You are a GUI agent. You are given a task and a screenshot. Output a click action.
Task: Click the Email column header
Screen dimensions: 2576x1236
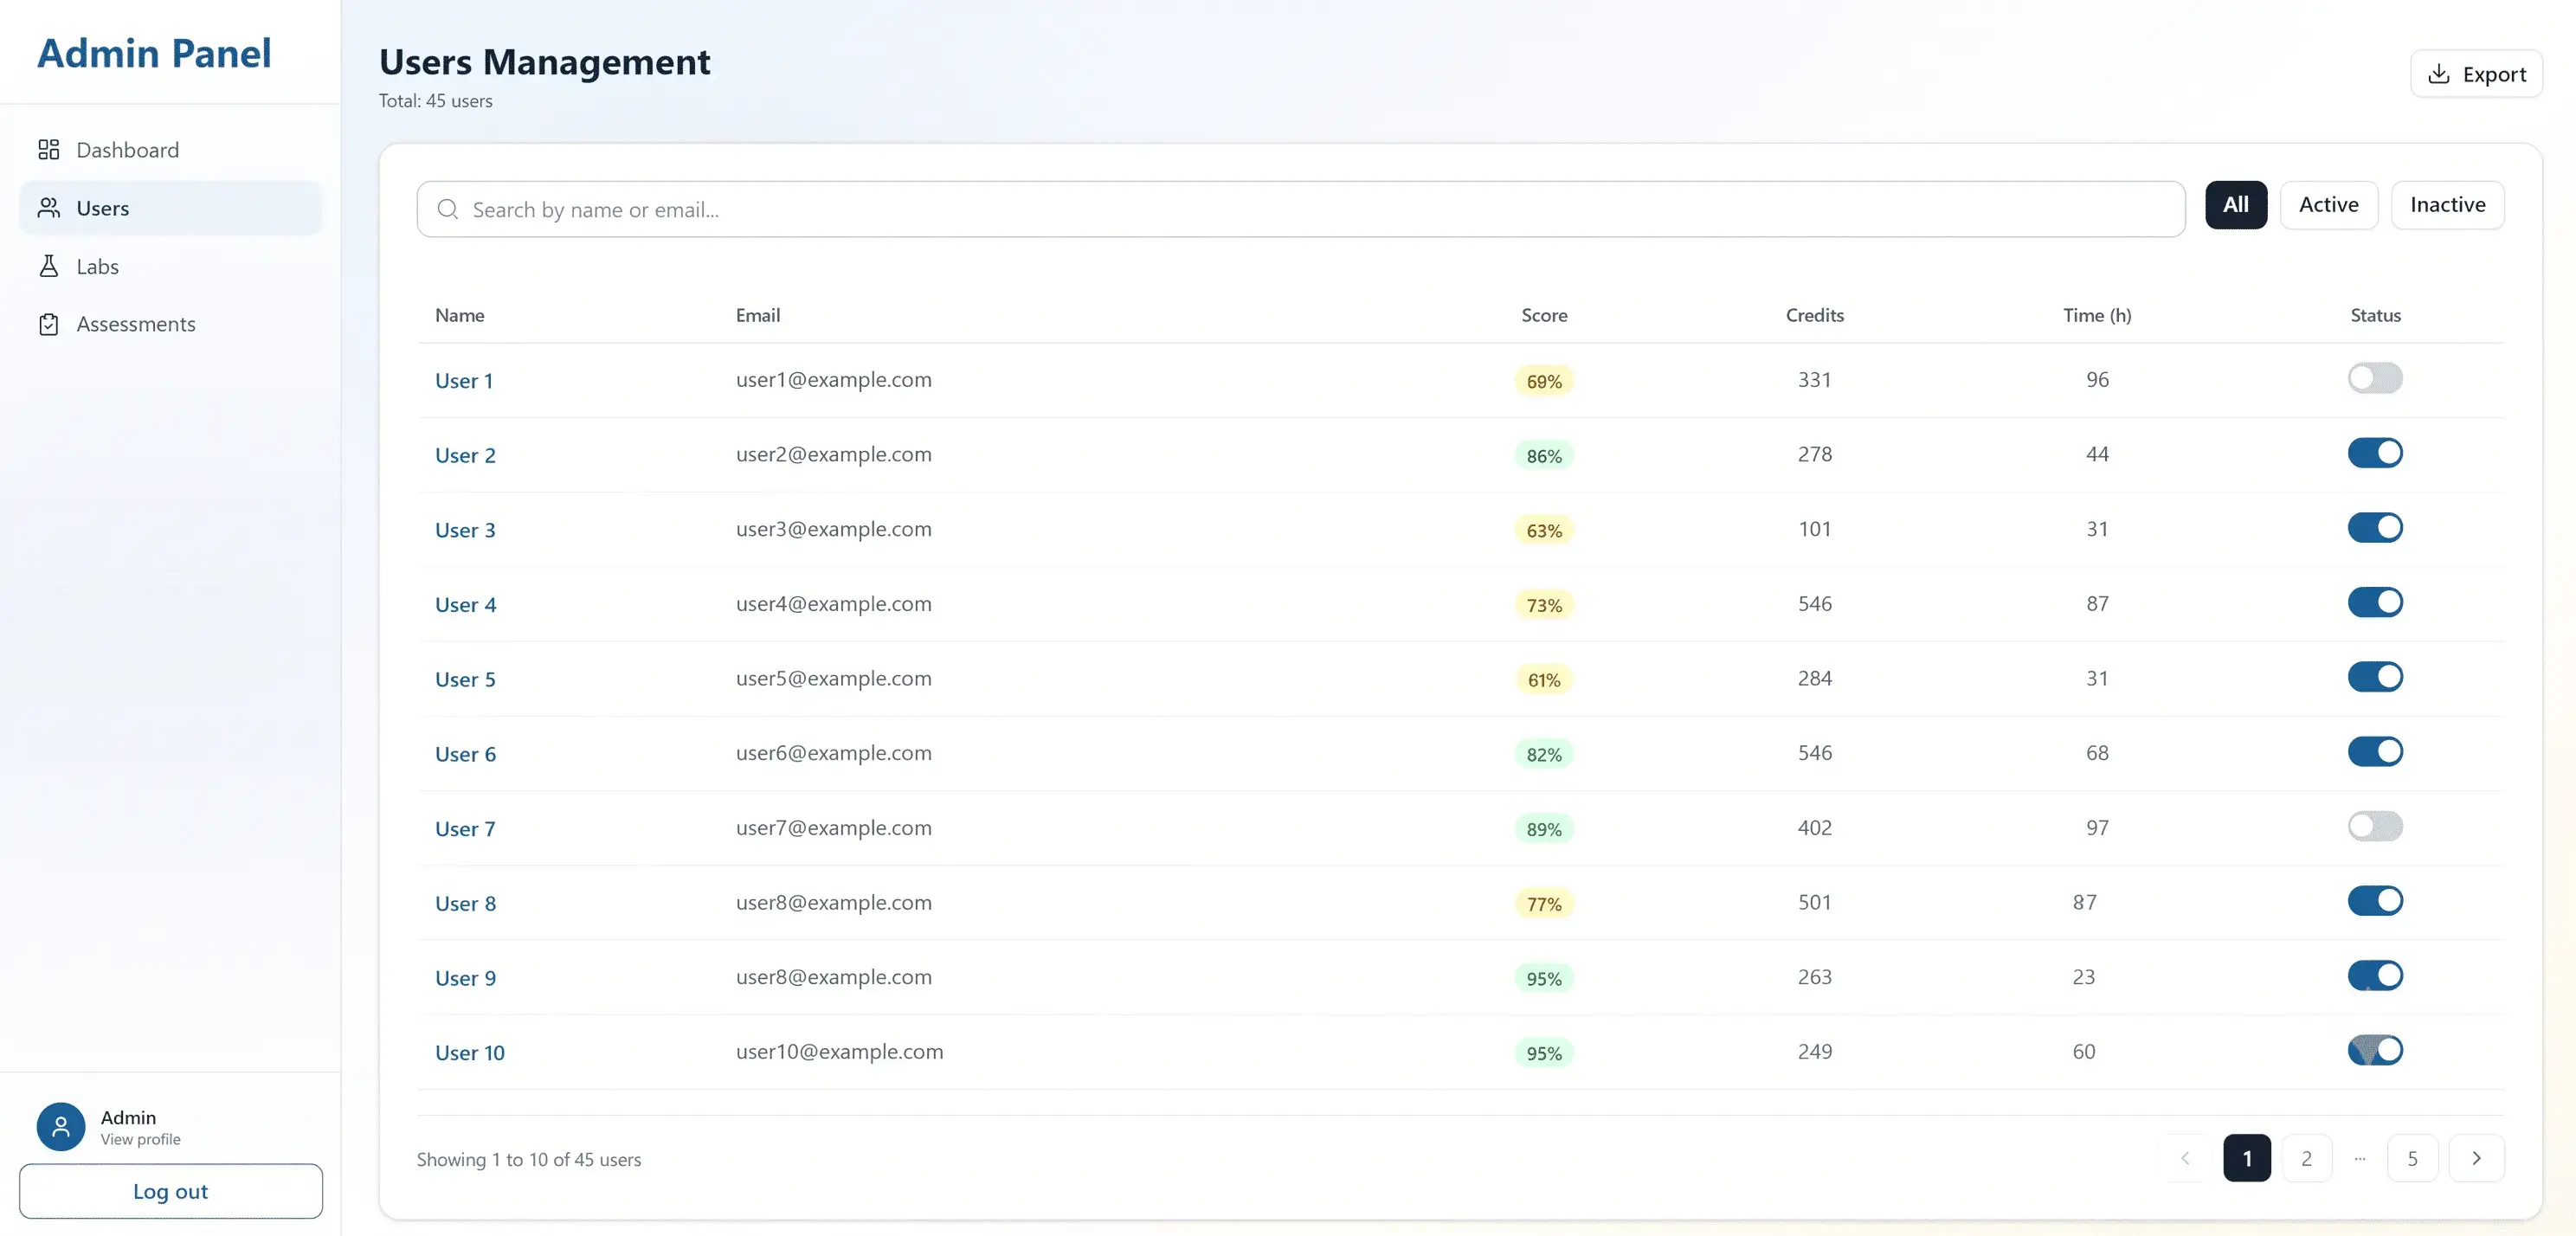(x=758, y=315)
